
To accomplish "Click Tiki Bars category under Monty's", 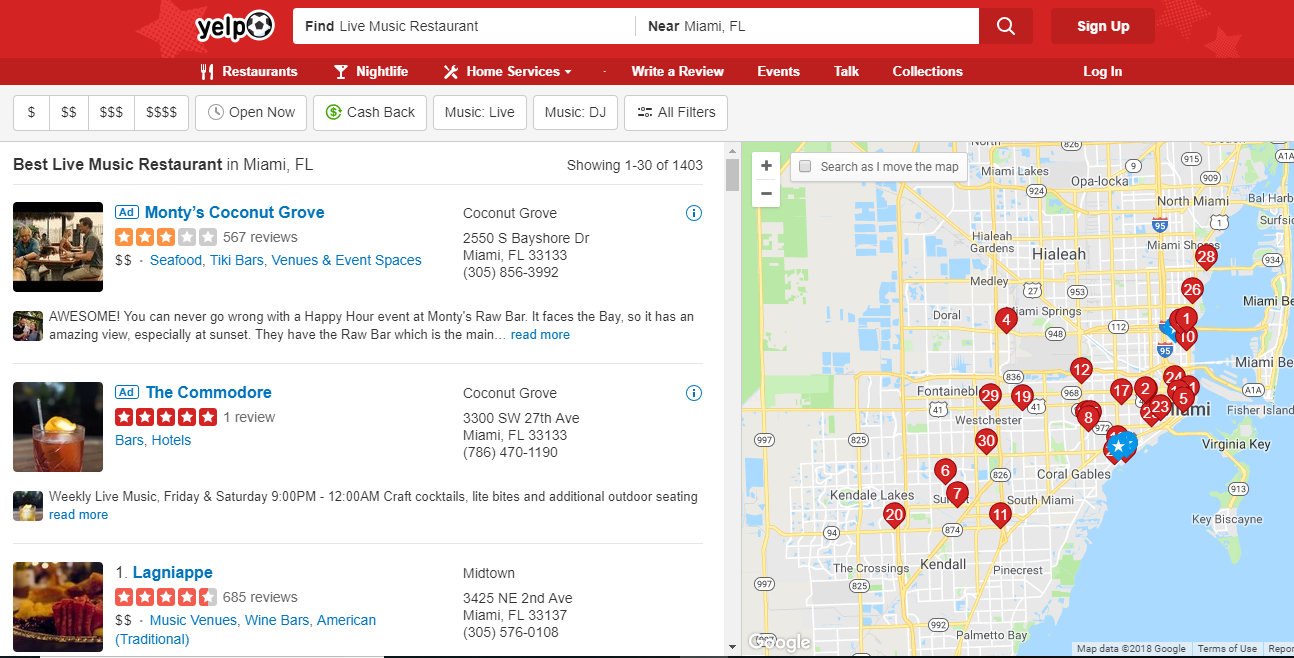I will tap(236, 260).
